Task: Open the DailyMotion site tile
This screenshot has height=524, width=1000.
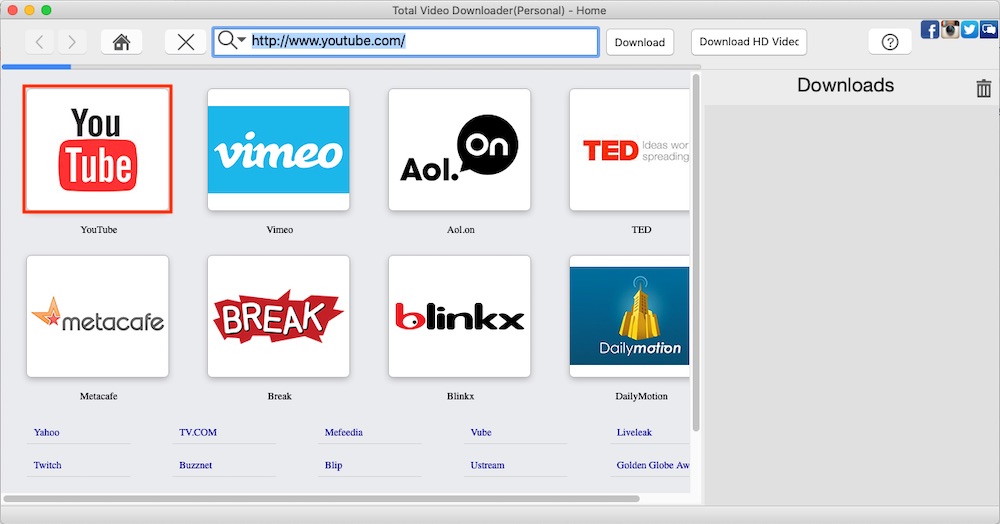Action: [x=629, y=316]
